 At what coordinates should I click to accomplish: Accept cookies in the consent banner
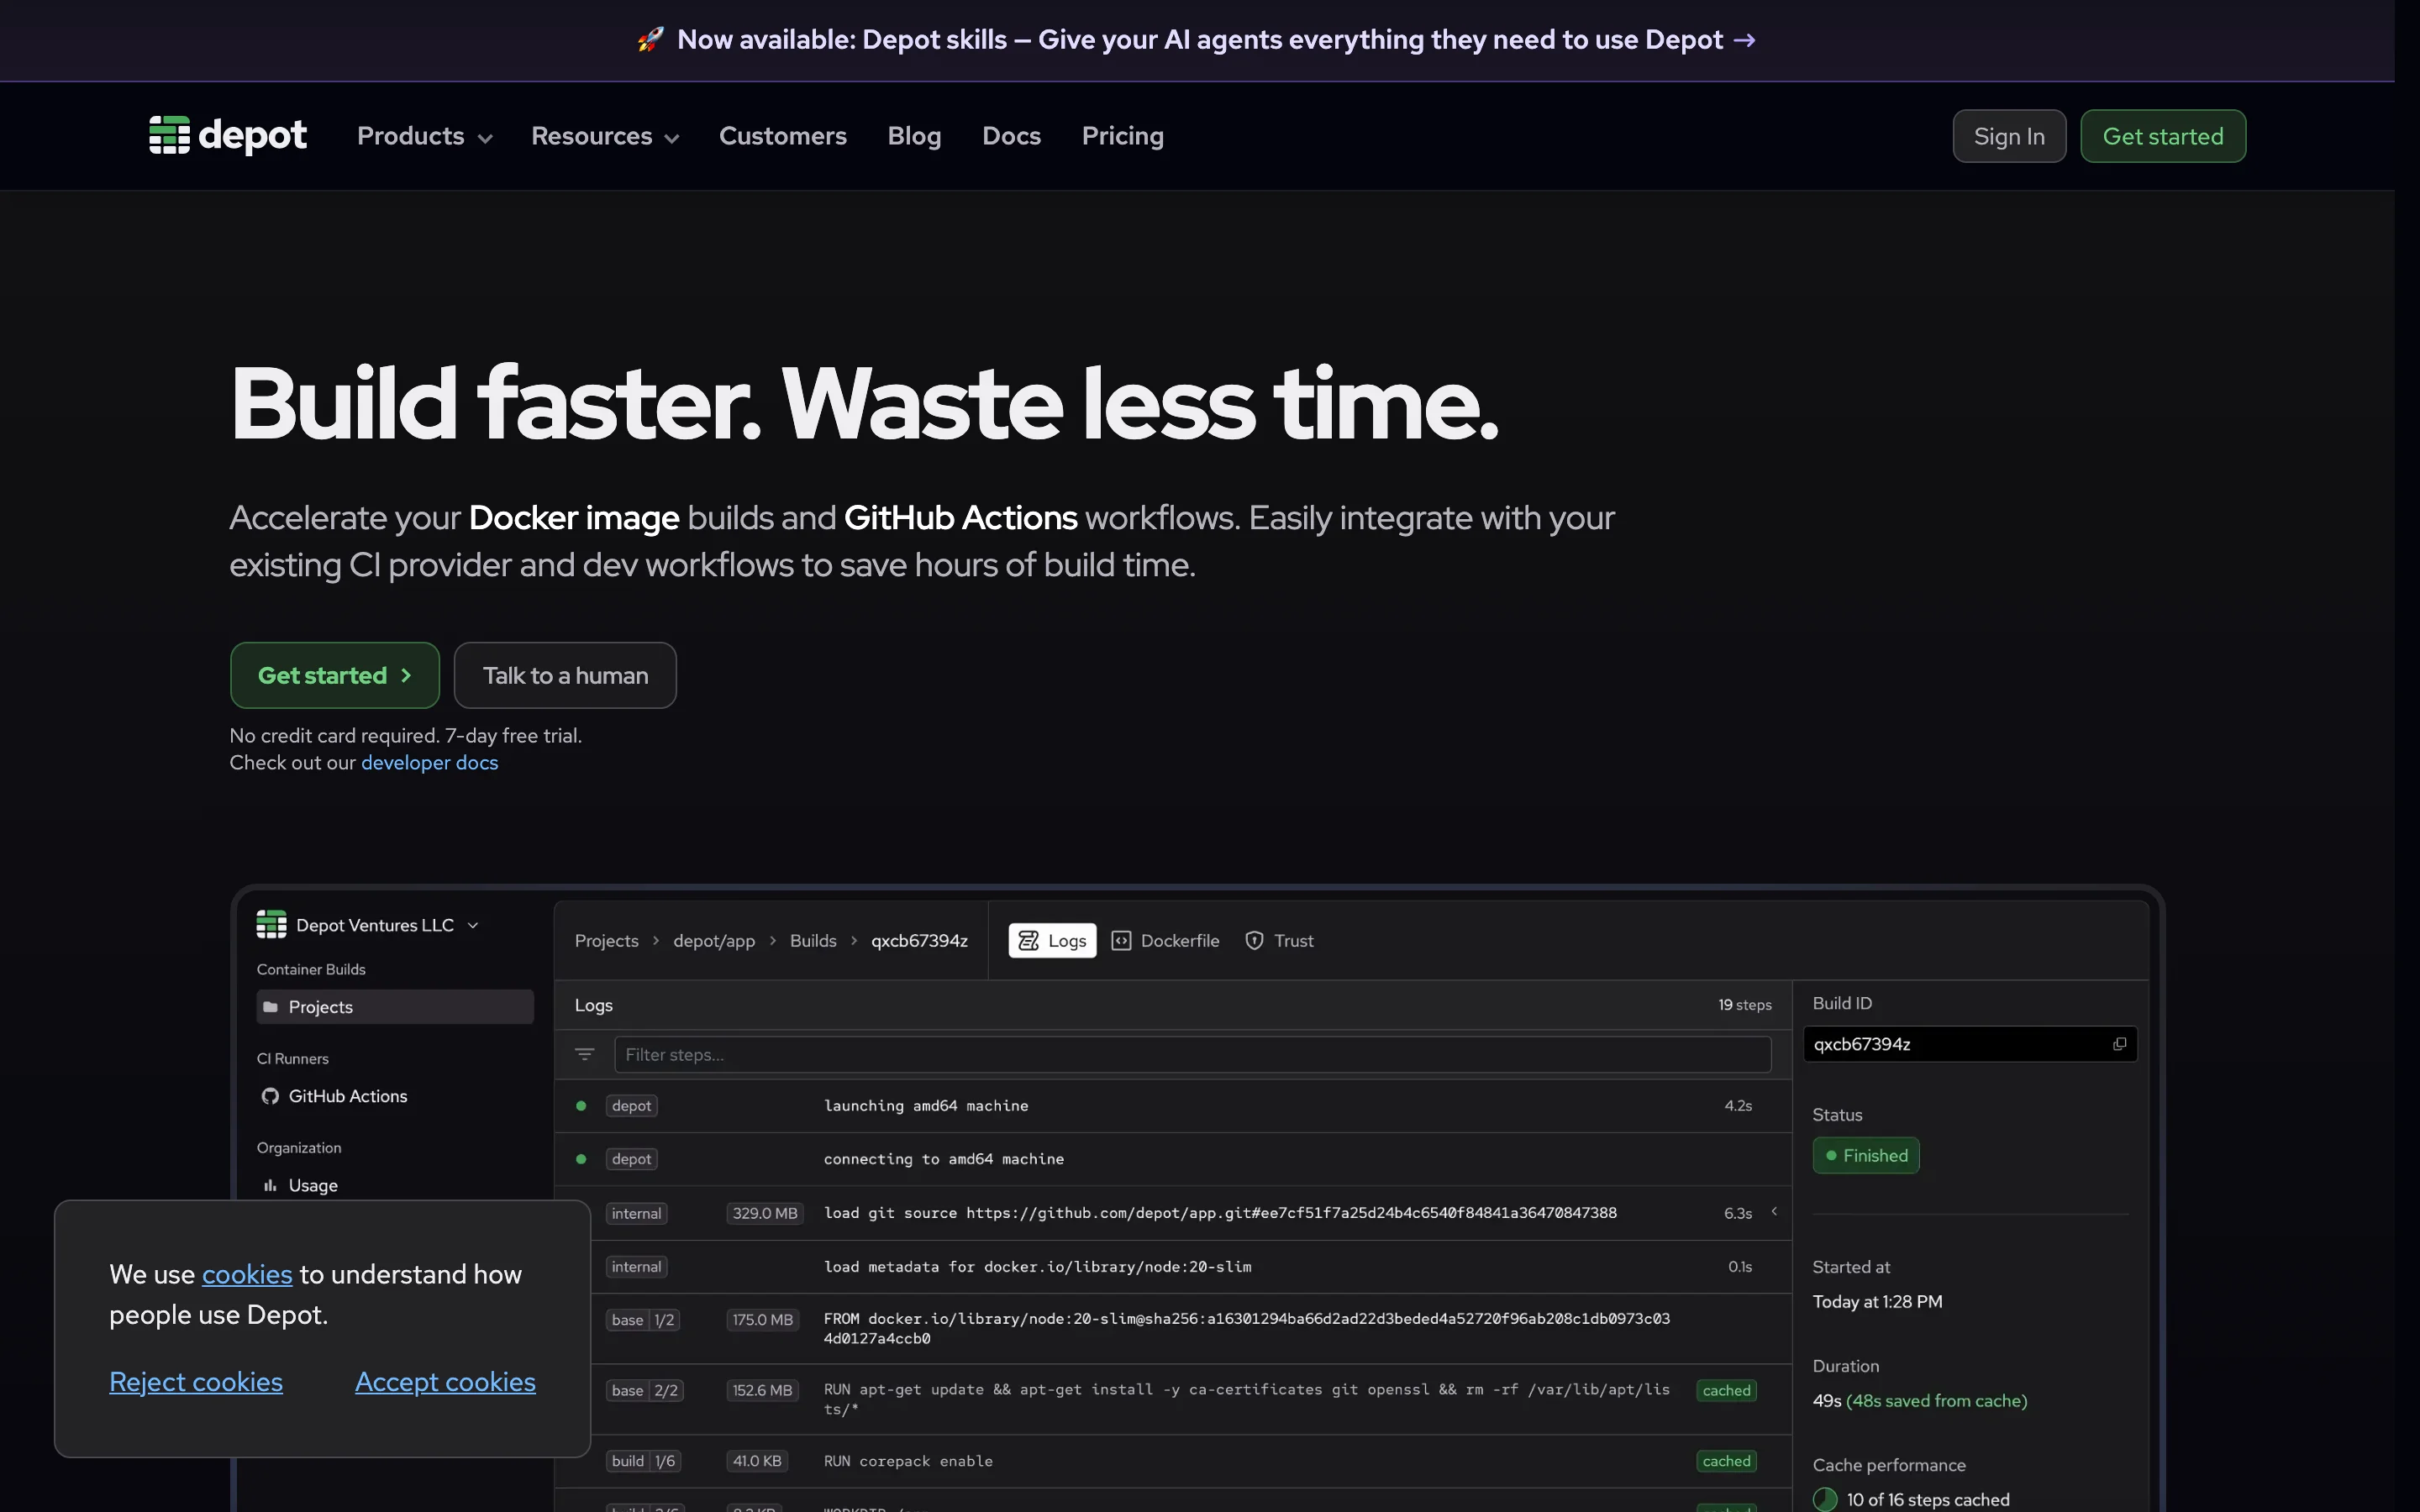(445, 1382)
